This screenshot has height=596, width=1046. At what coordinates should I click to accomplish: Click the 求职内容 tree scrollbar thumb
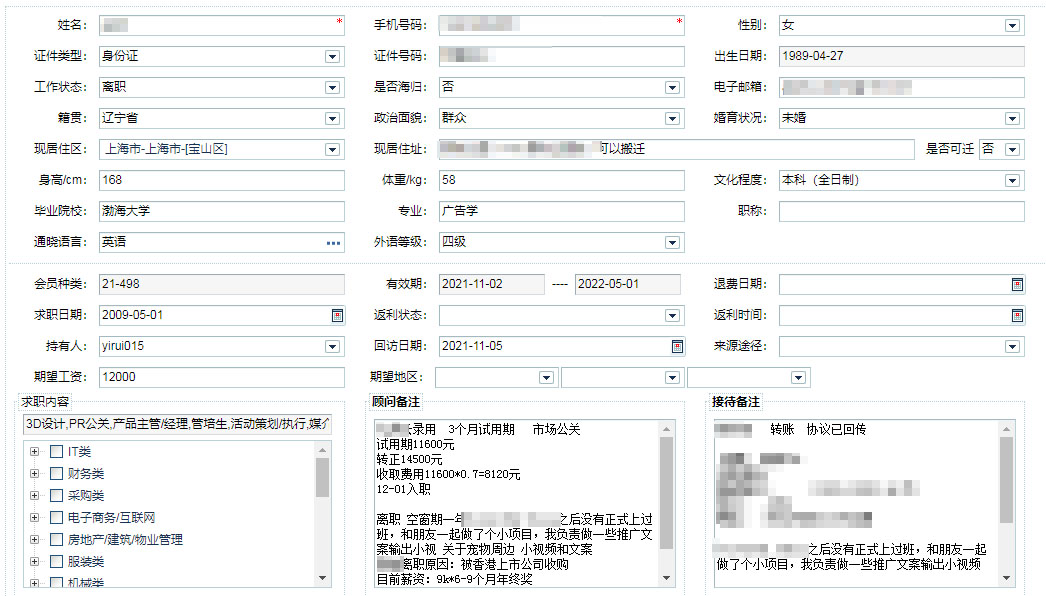point(322,478)
